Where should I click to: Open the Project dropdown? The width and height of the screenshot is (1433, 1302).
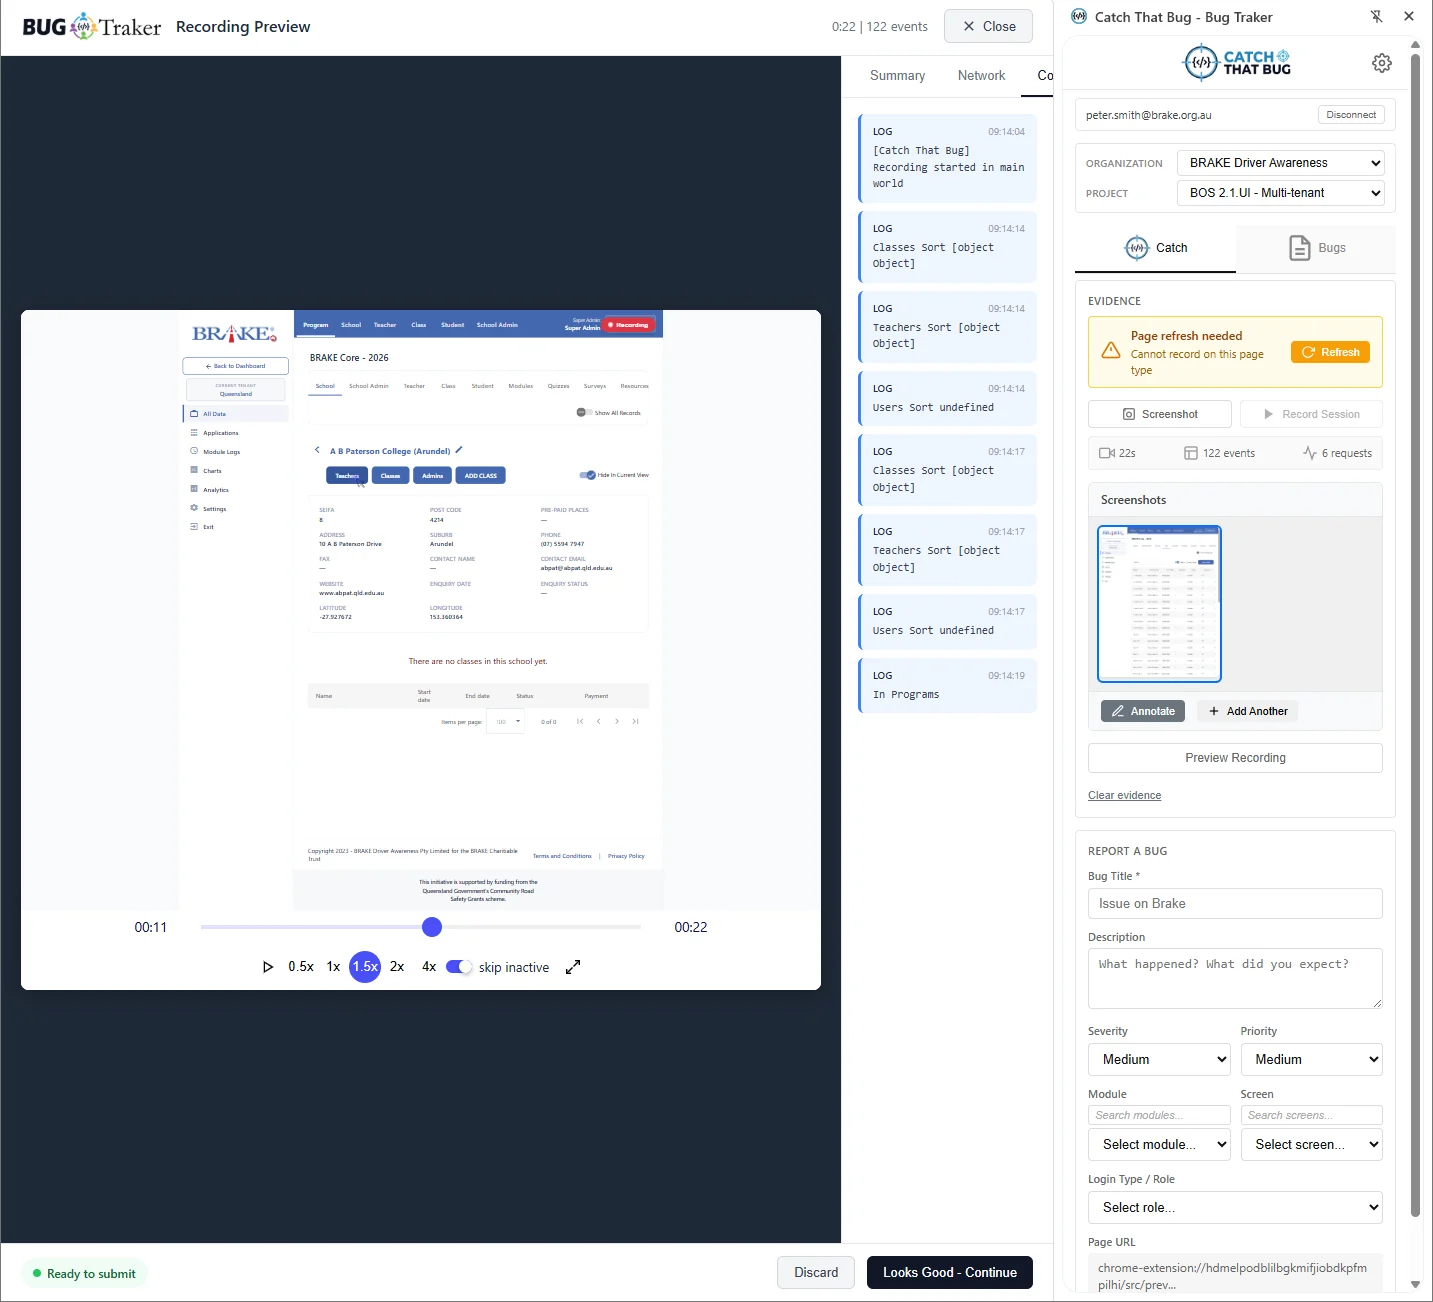tap(1280, 193)
